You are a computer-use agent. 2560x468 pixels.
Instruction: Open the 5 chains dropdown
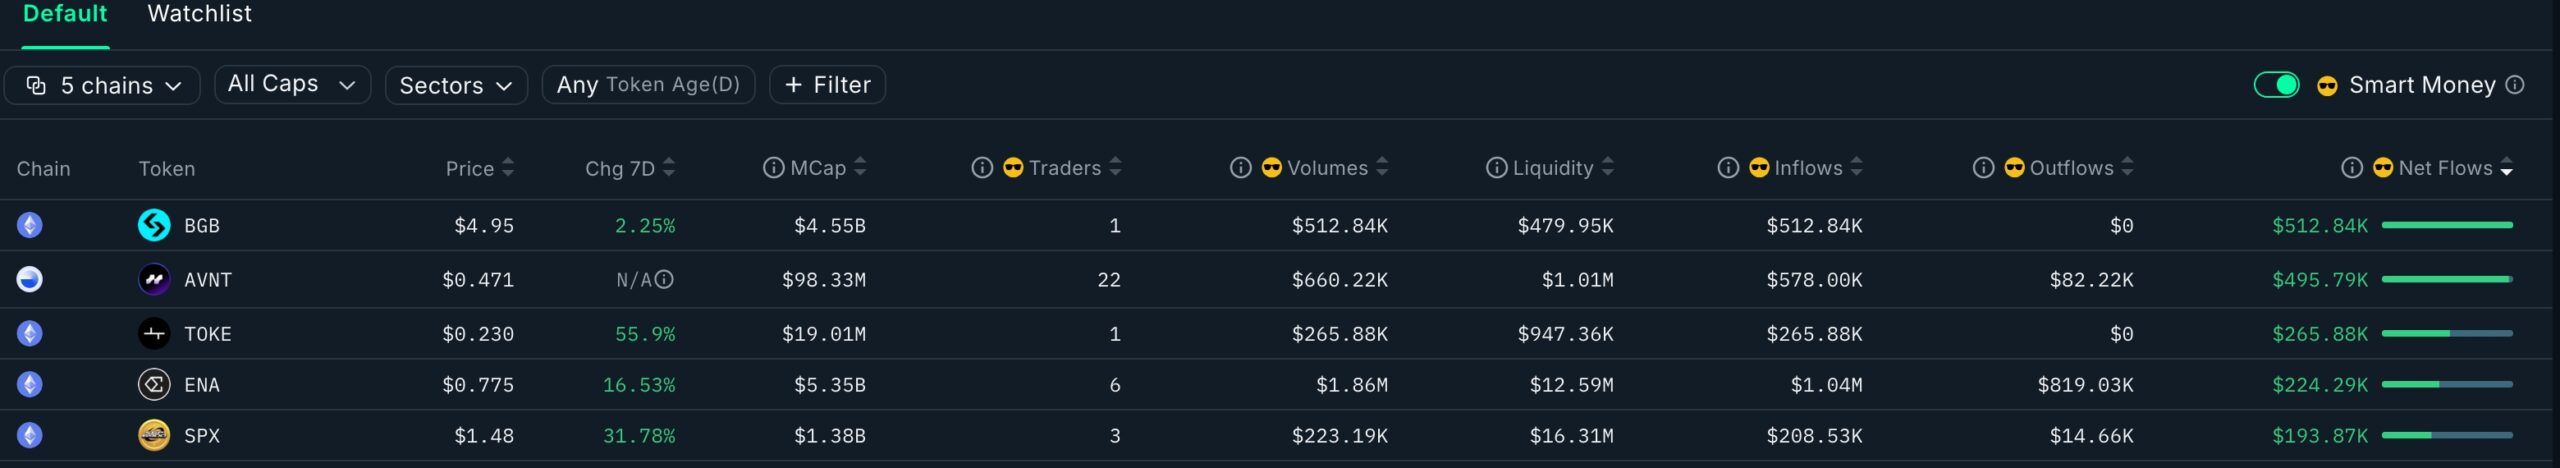[x=102, y=85]
